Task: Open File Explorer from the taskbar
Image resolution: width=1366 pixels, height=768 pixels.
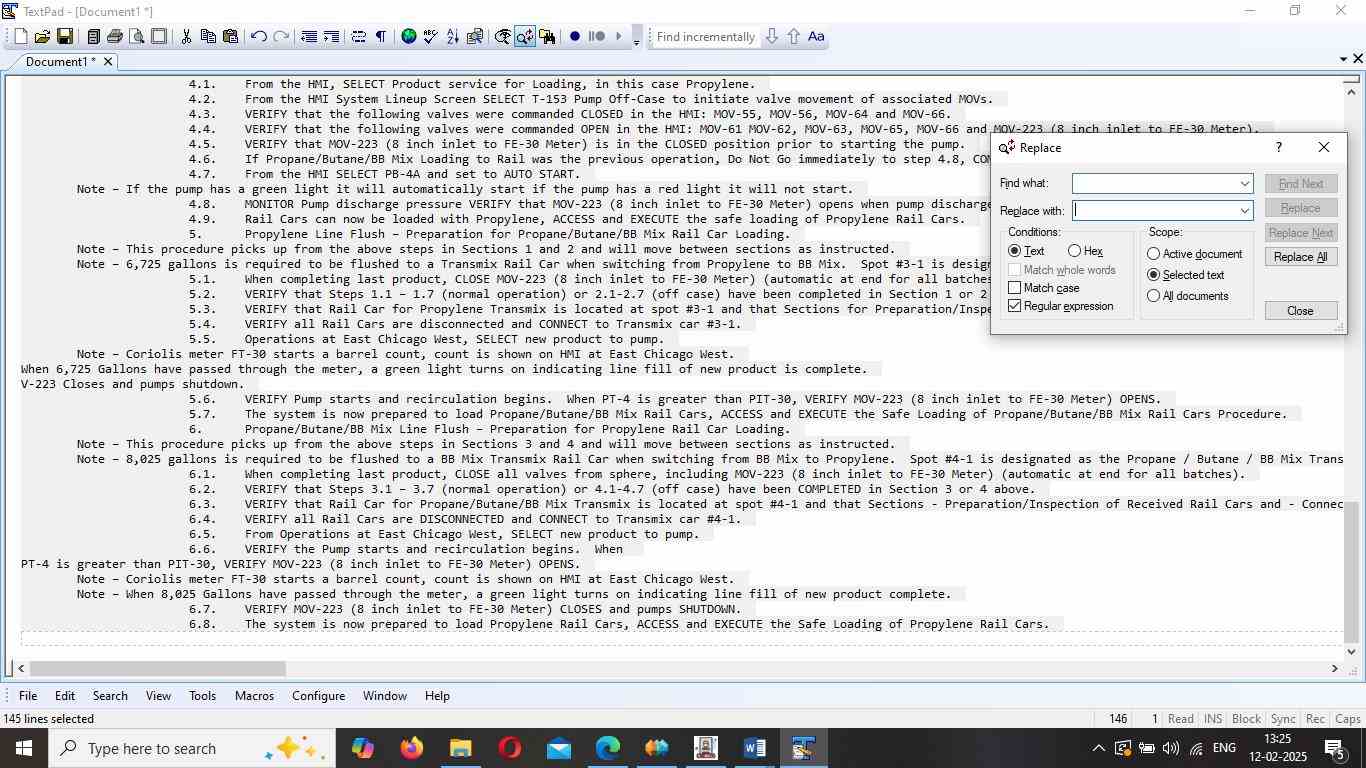Action: point(460,748)
